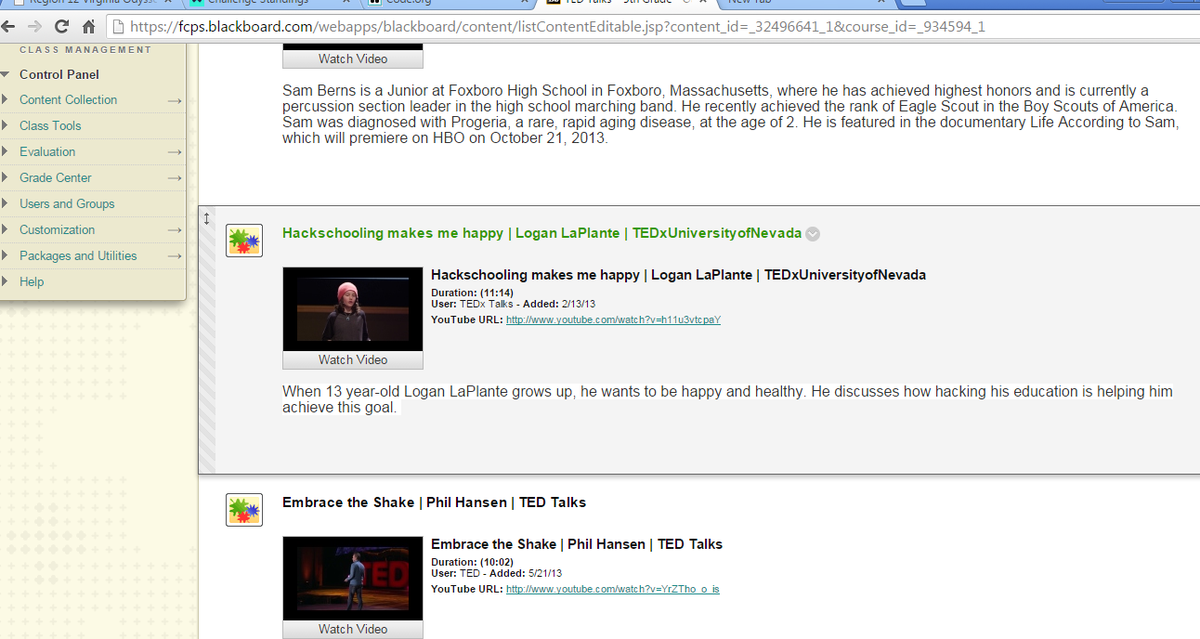Click the arrow icon right of Customization
This screenshot has width=1200, height=639.
pos(174,230)
